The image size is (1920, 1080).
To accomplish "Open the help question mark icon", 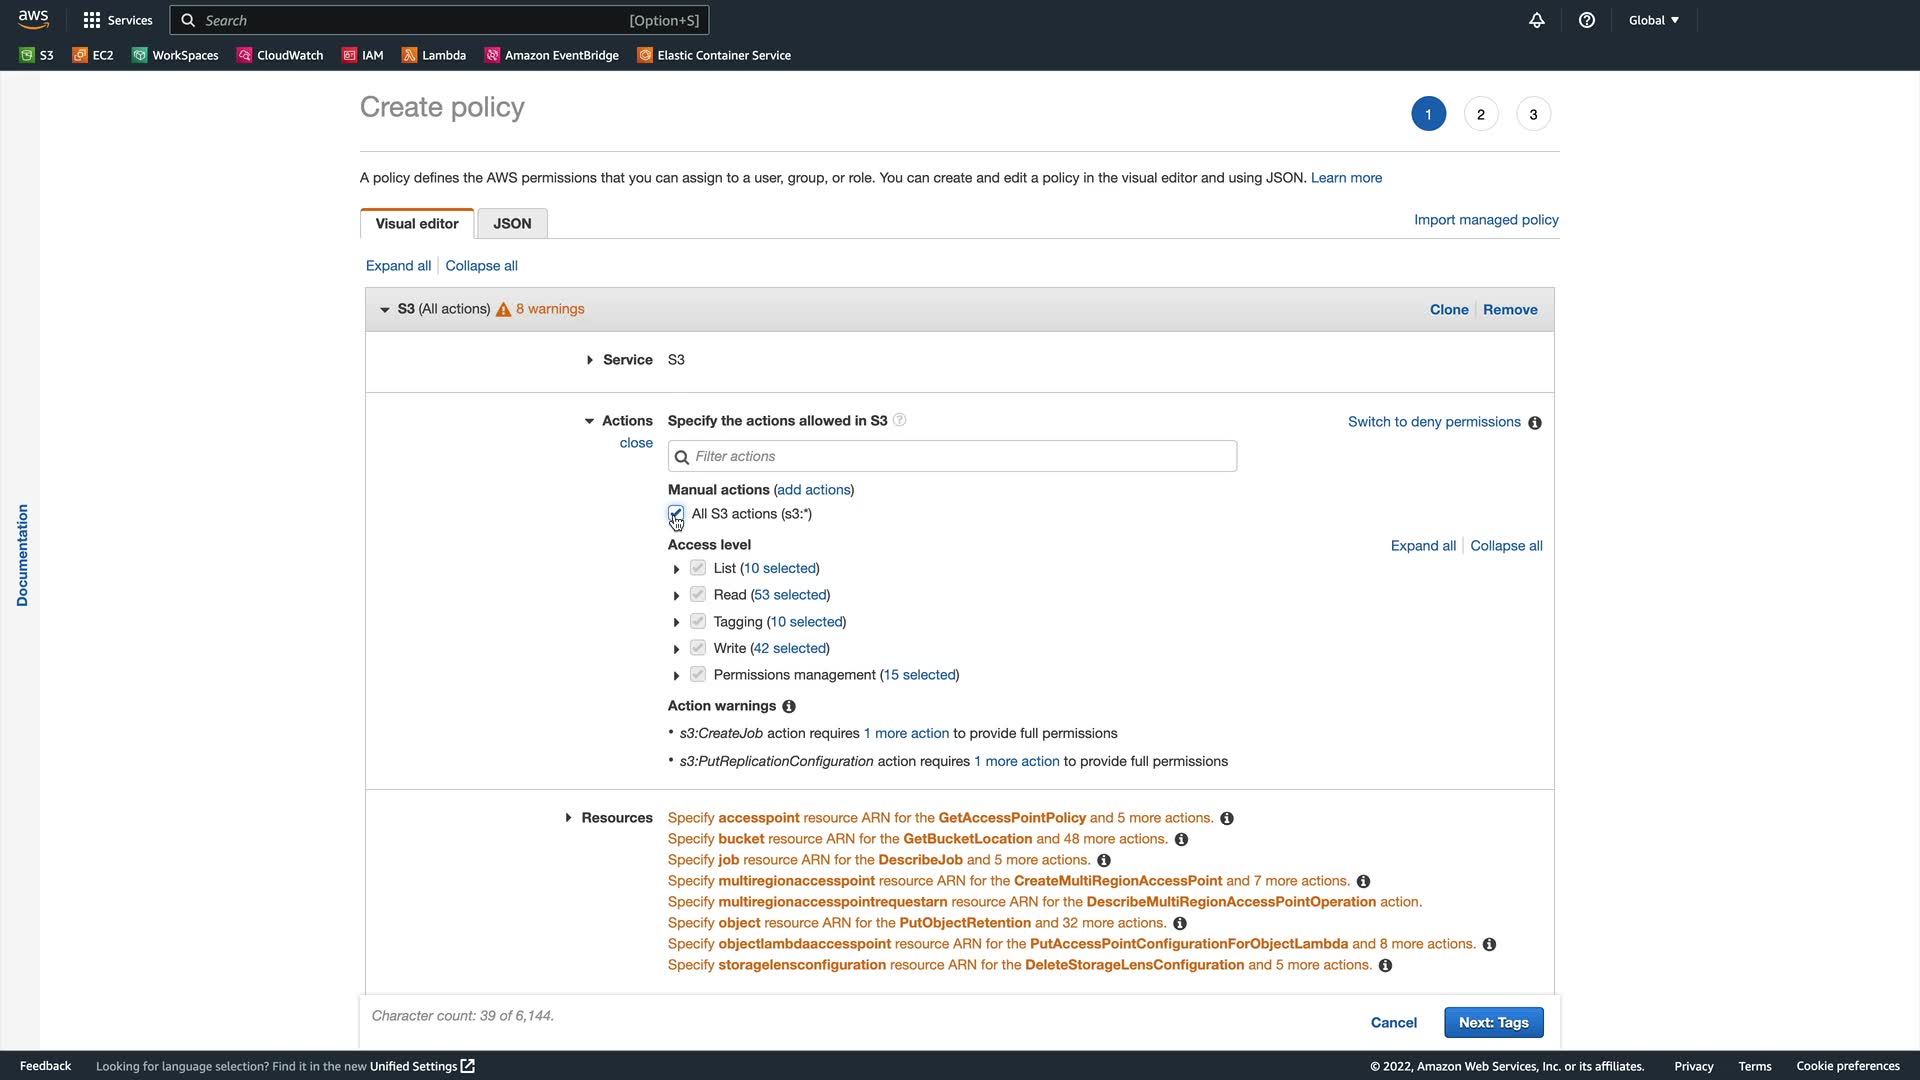I will pos(1587,20).
